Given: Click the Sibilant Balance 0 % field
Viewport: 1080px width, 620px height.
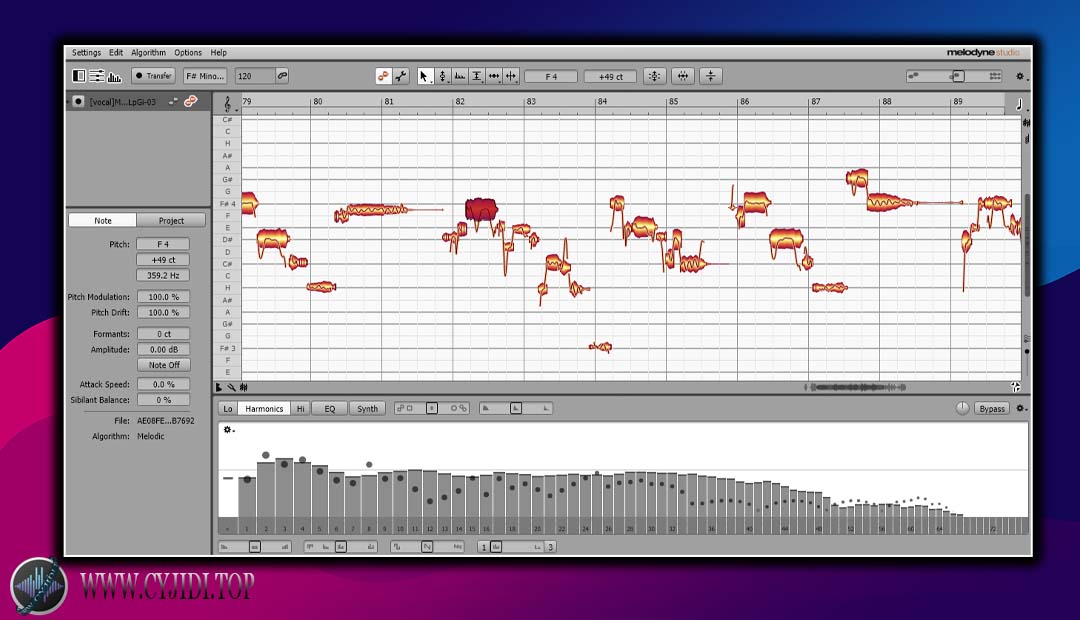Looking at the screenshot, I should point(163,400).
